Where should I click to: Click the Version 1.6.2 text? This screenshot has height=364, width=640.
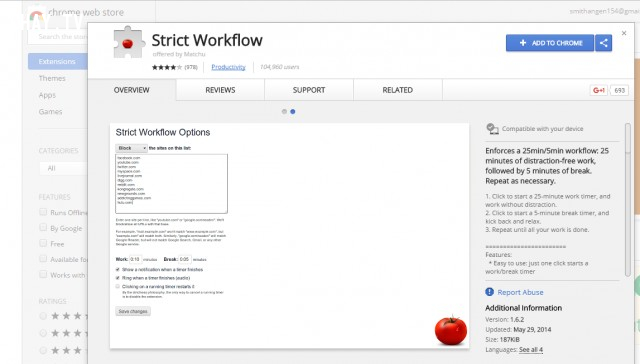click(504, 320)
